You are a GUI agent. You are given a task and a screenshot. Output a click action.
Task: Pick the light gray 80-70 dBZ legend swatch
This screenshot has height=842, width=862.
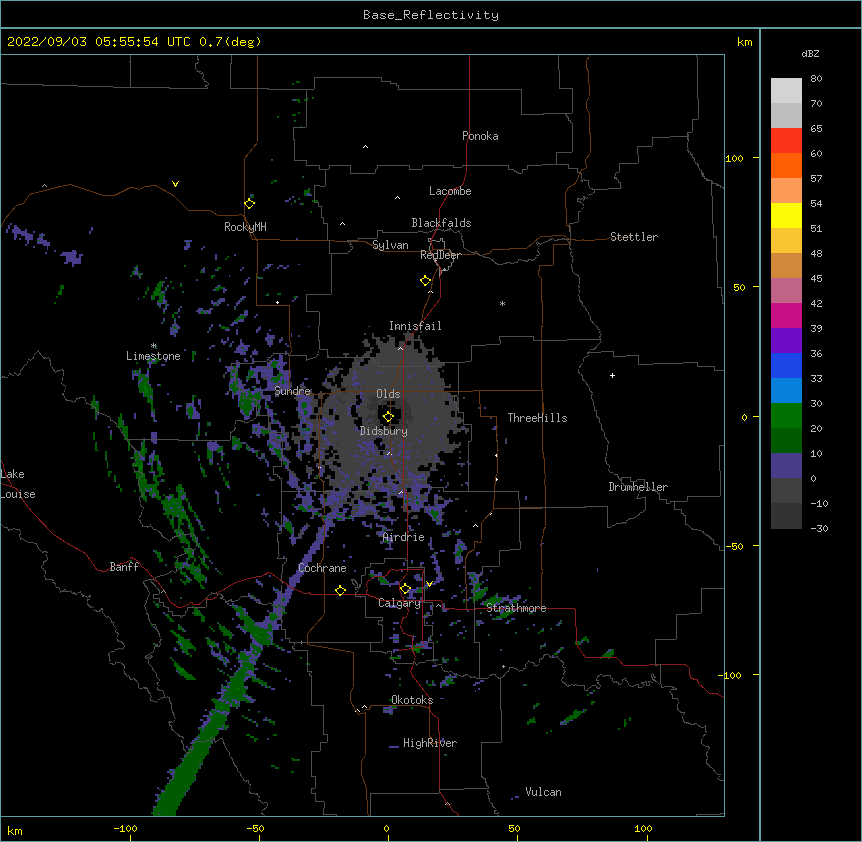click(786, 91)
